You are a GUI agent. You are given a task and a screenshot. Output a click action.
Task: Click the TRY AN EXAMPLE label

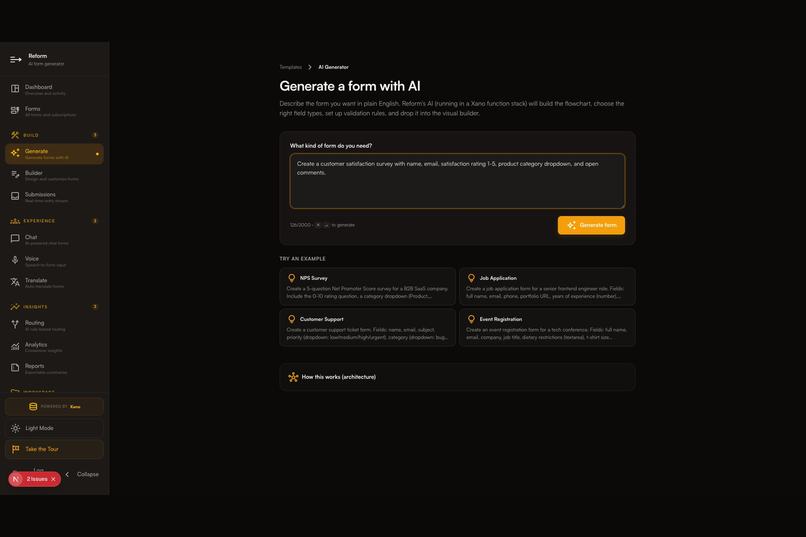click(302, 259)
